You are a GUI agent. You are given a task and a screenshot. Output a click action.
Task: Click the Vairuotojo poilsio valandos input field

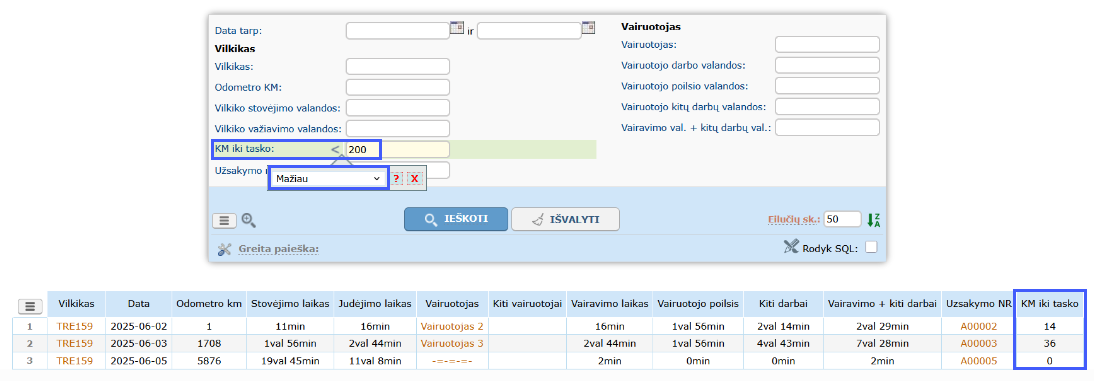(x=827, y=86)
